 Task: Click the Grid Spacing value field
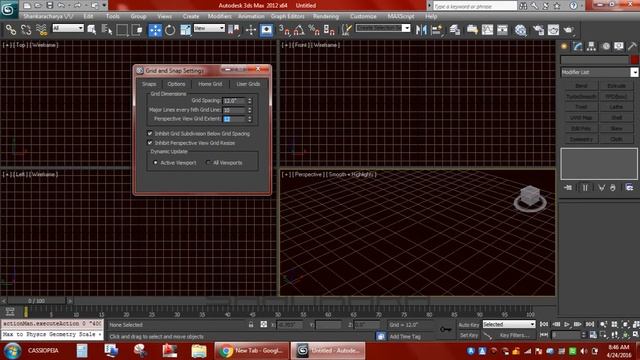235,100
